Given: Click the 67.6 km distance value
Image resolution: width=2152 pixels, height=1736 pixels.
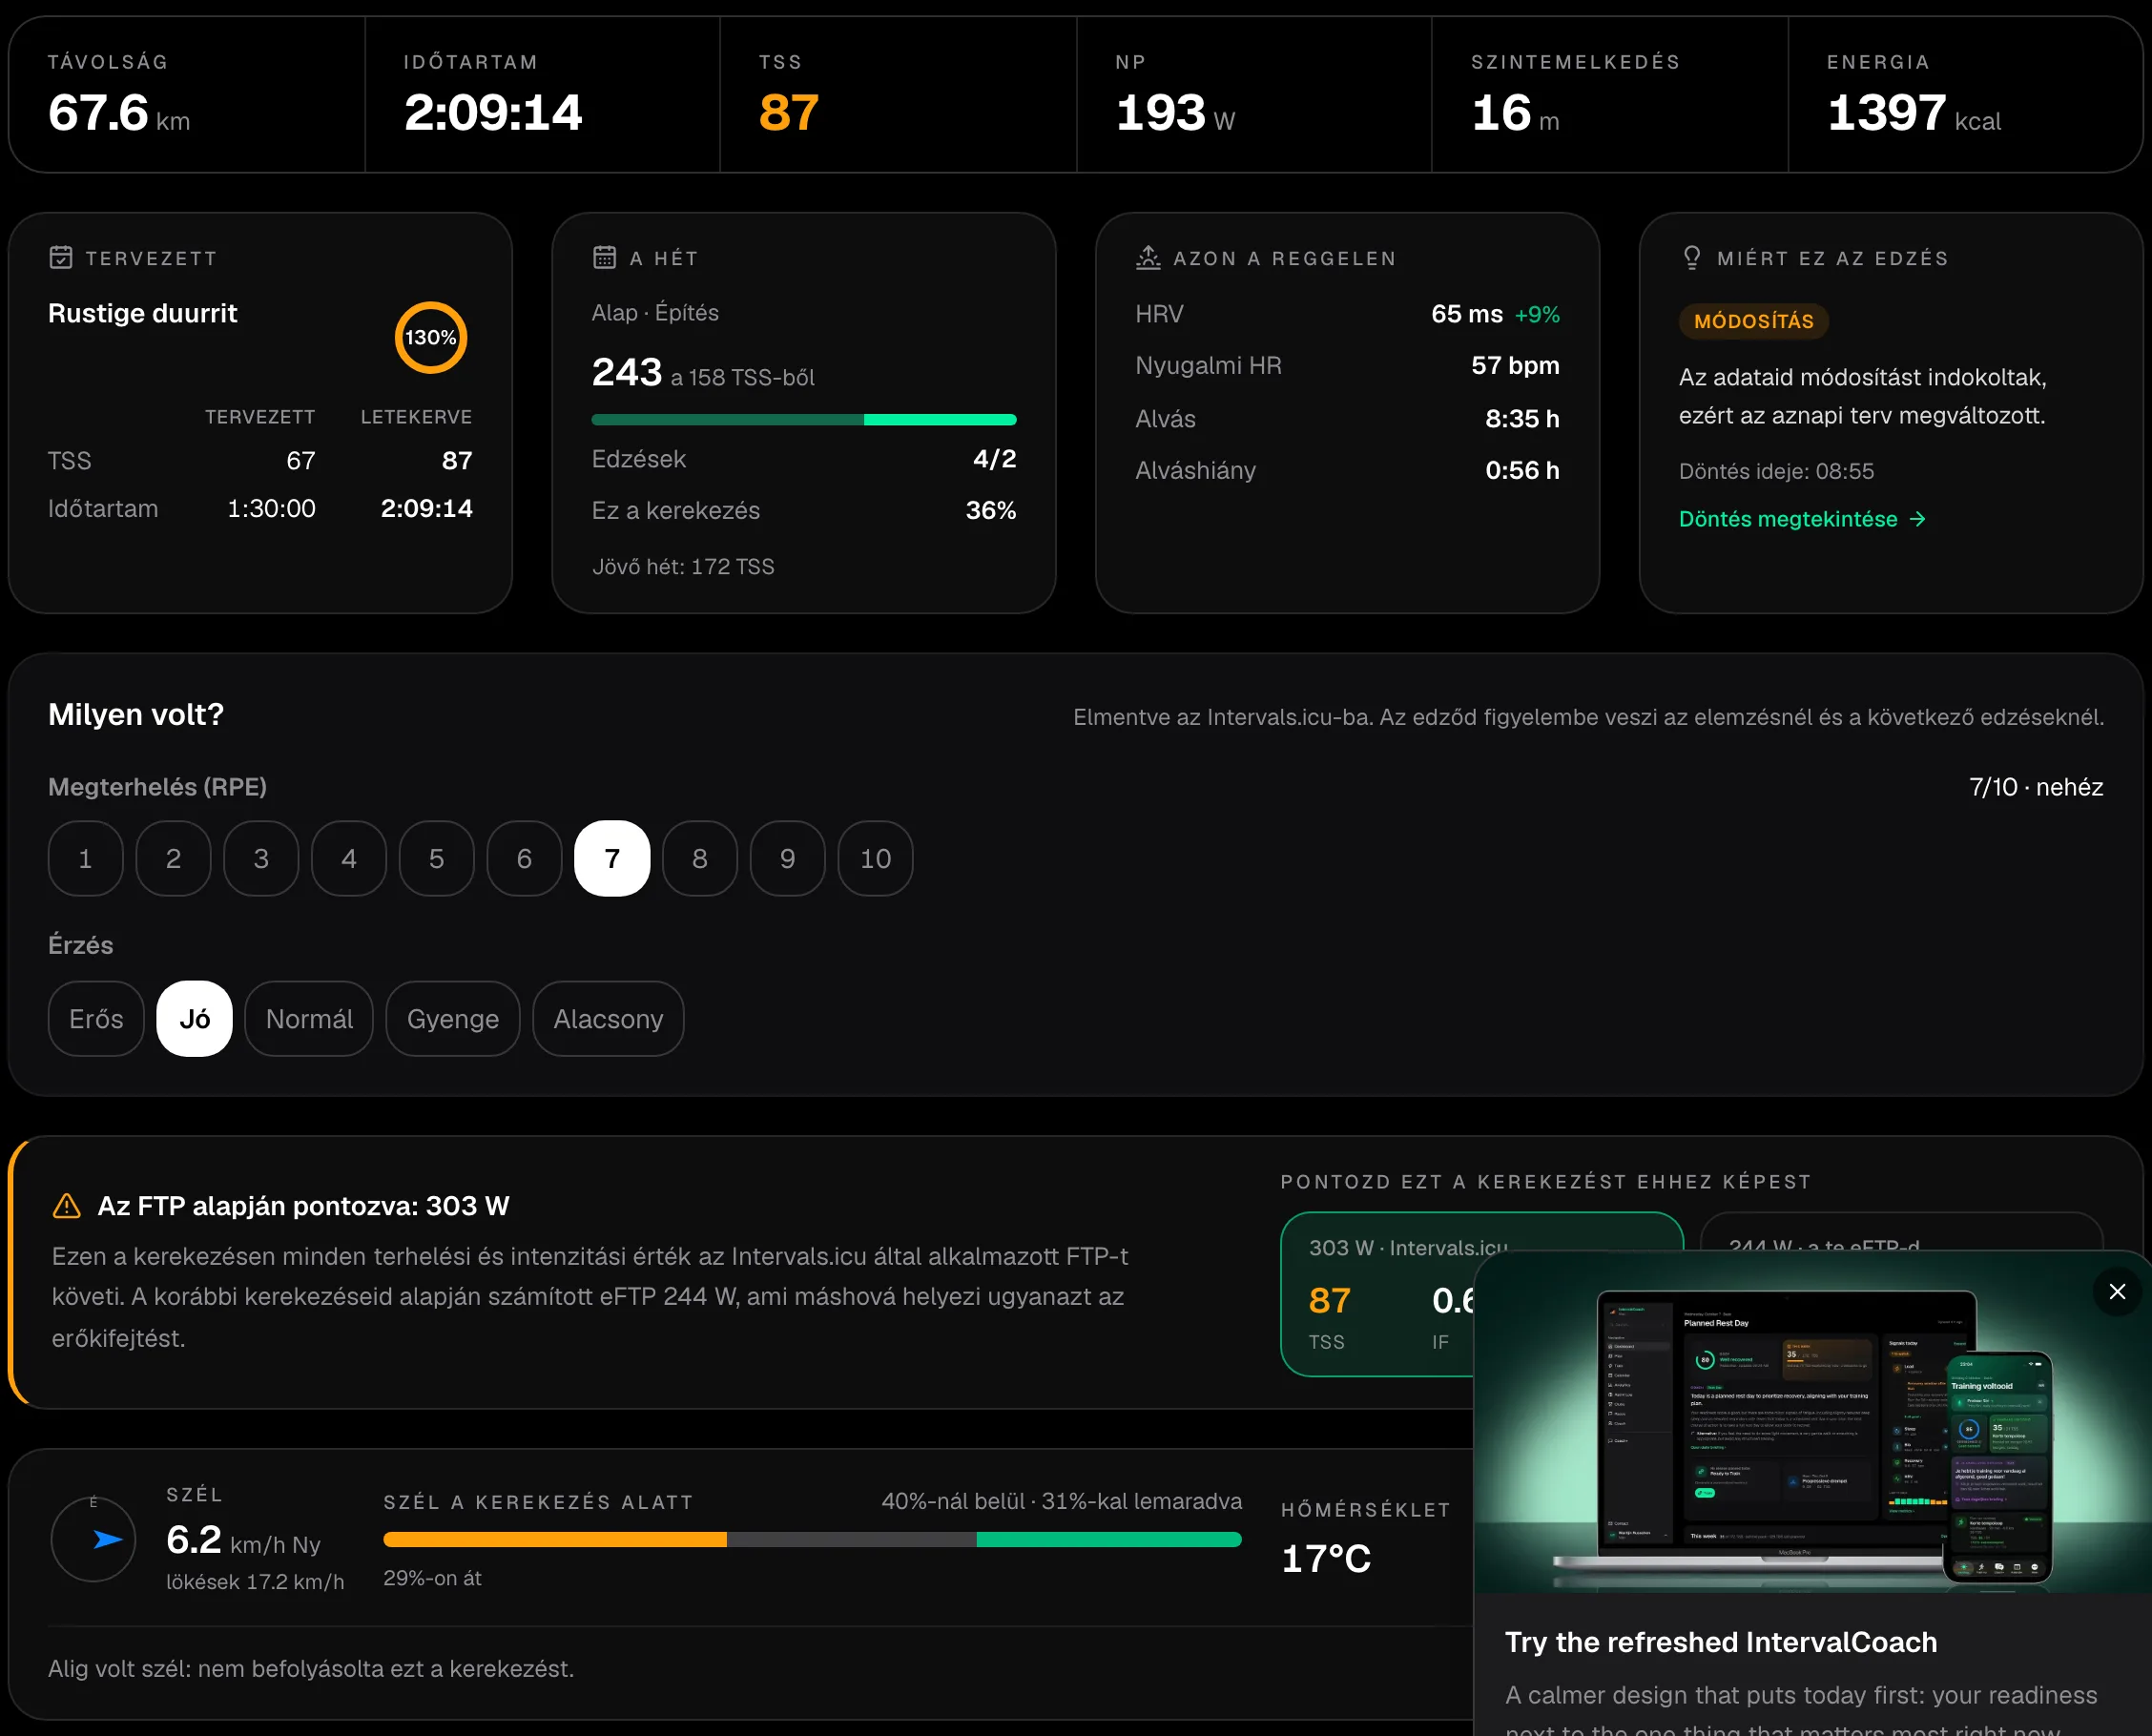Looking at the screenshot, I should click(119, 112).
